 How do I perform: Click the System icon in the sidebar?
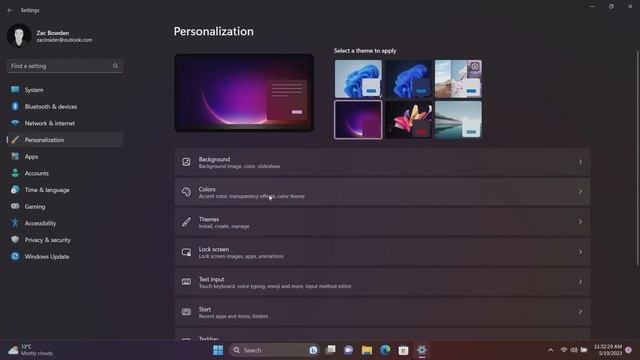[x=15, y=89]
